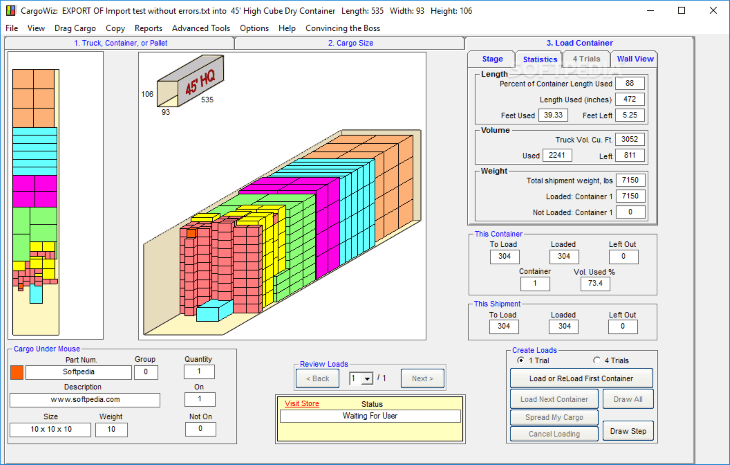The width and height of the screenshot is (730, 465).
Task: Click the Part Num. field showing Softpedia
Action: 78,372
